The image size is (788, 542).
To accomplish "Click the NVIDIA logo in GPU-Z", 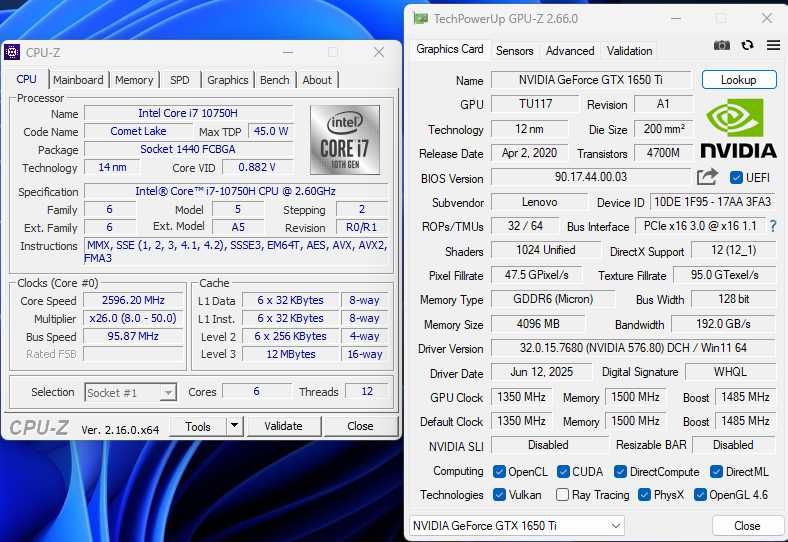I will (x=738, y=128).
